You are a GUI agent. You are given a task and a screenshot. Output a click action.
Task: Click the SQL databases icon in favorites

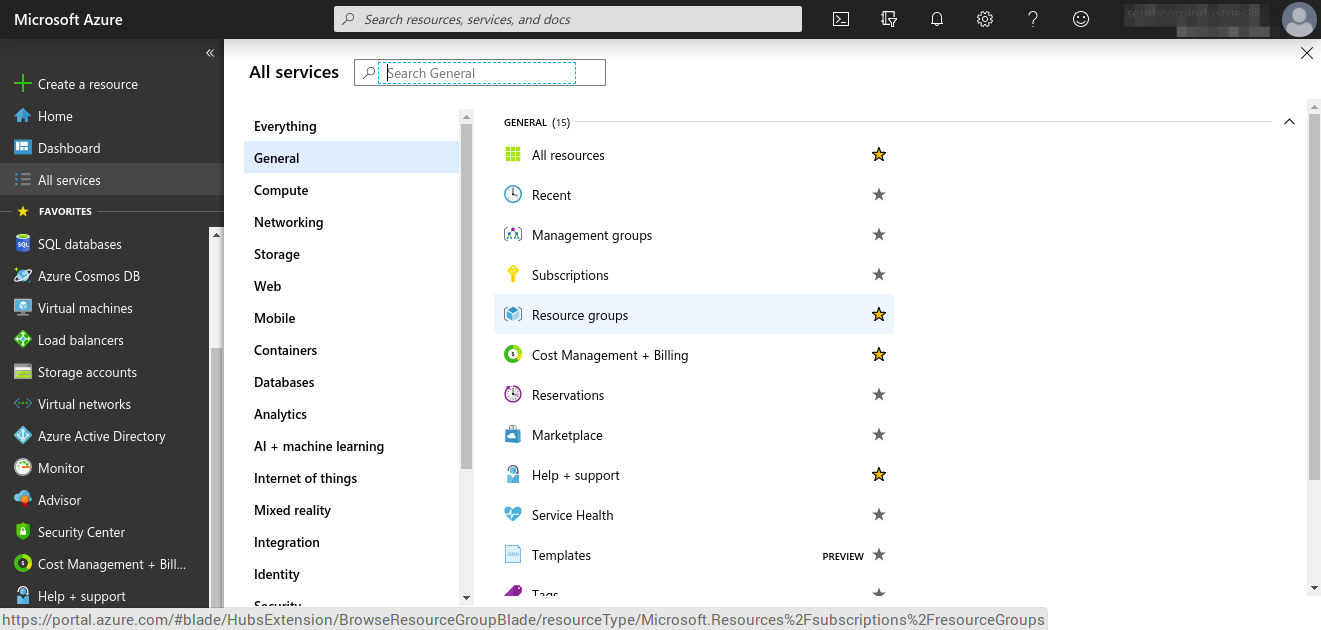point(22,244)
